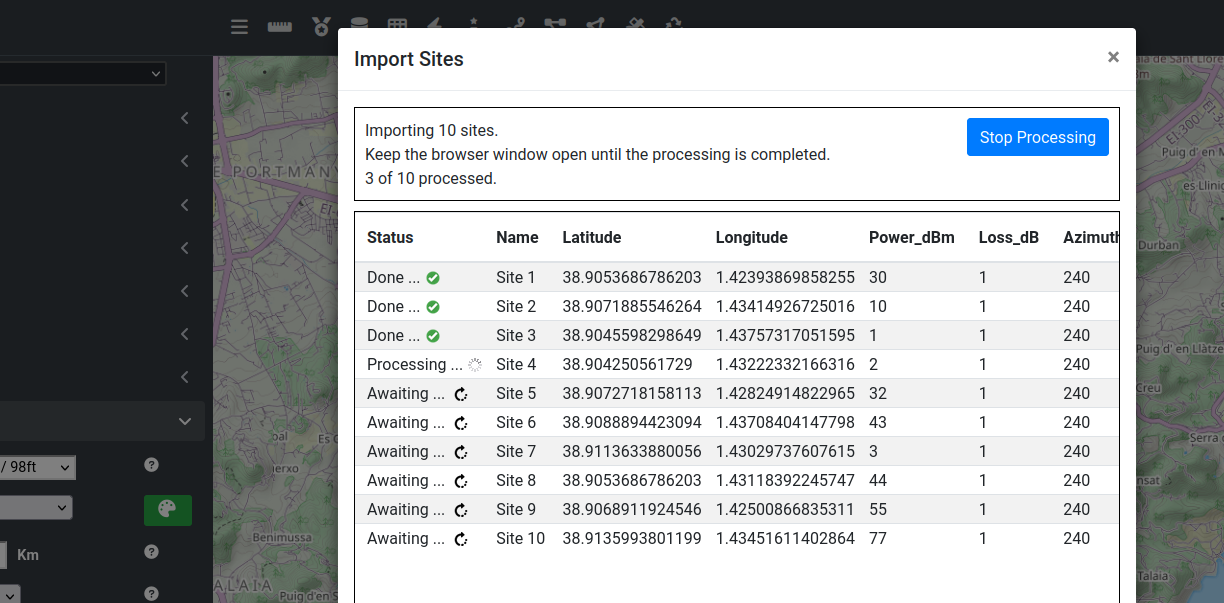1224x603 pixels.
Task: Open the dropdown left of the palette button
Action: point(36,508)
